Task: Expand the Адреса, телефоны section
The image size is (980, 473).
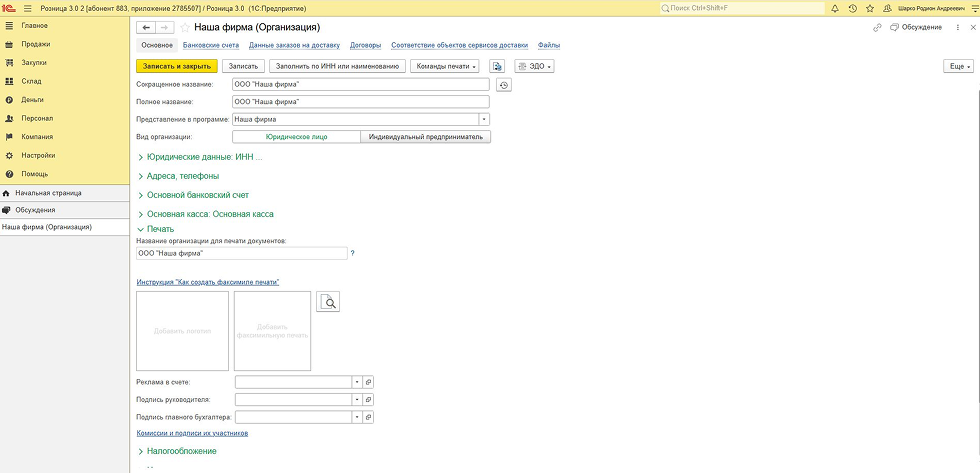Action: point(182,176)
